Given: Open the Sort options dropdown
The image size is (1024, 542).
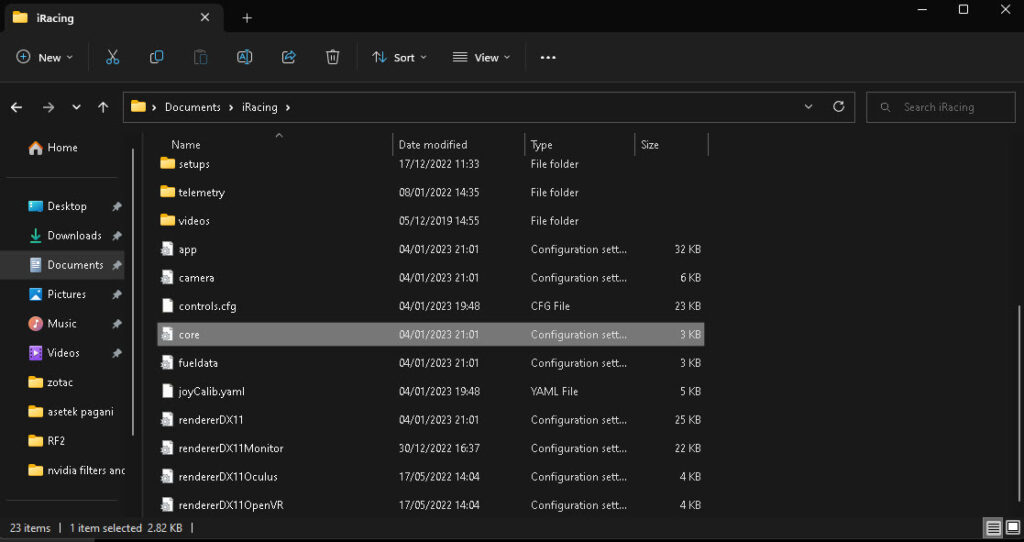Looking at the screenshot, I should (x=399, y=57).
